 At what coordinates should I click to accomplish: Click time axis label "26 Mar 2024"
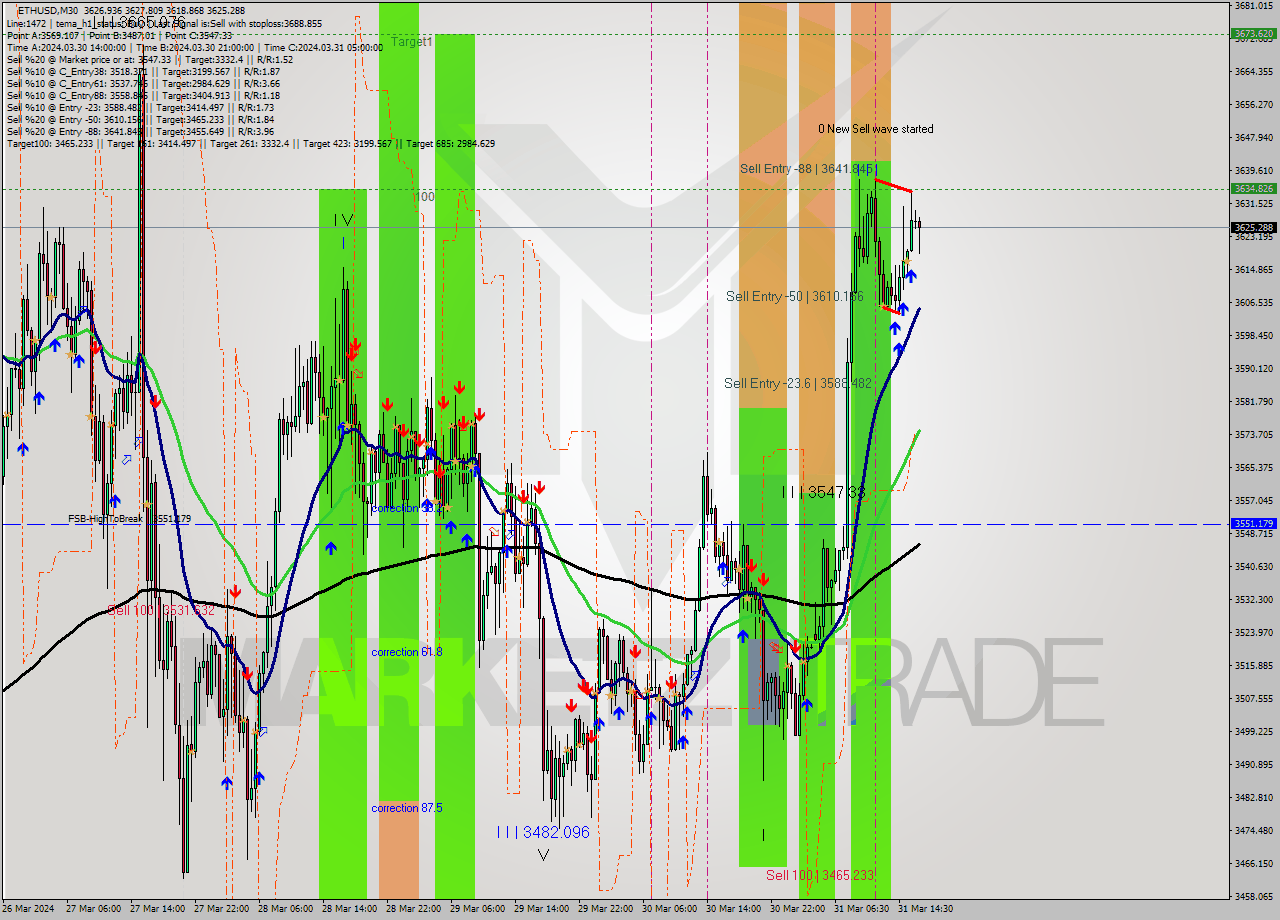[28, 909]
